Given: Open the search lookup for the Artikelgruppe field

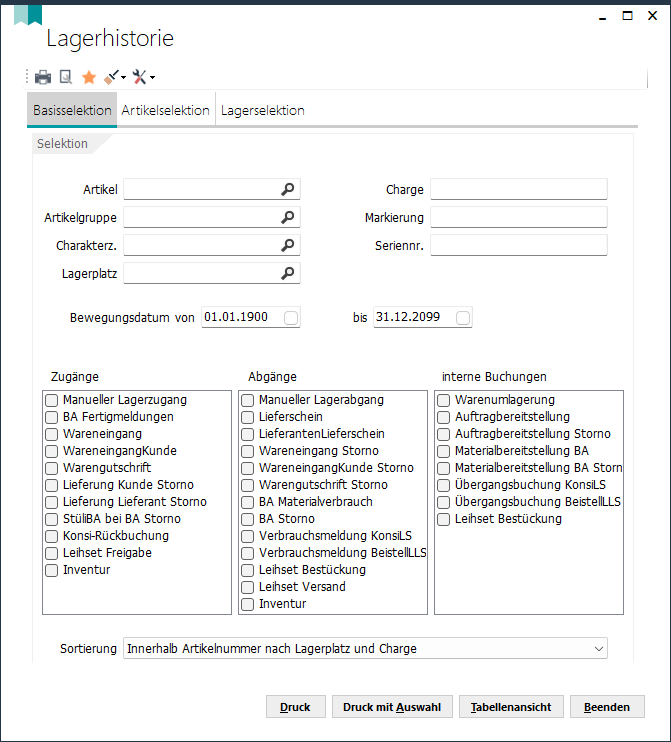Looking at the screenshot, I should pos(288,217).
